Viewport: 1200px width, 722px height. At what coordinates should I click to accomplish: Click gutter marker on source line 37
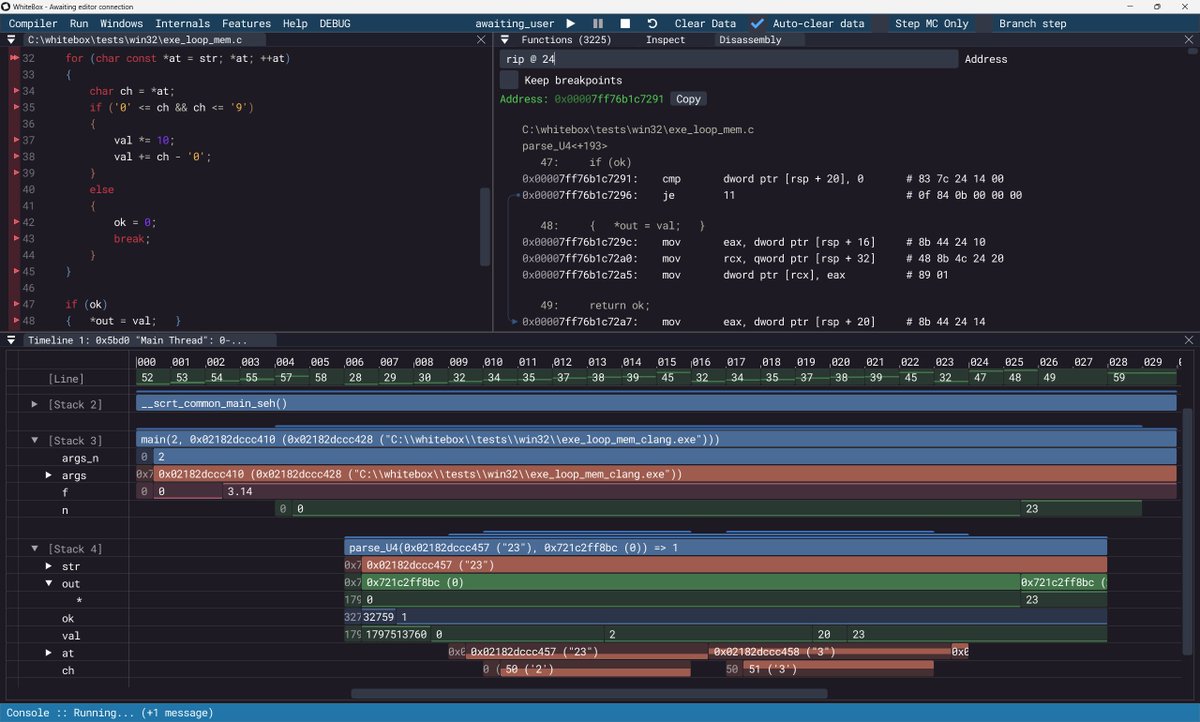[x=15, y=140]
